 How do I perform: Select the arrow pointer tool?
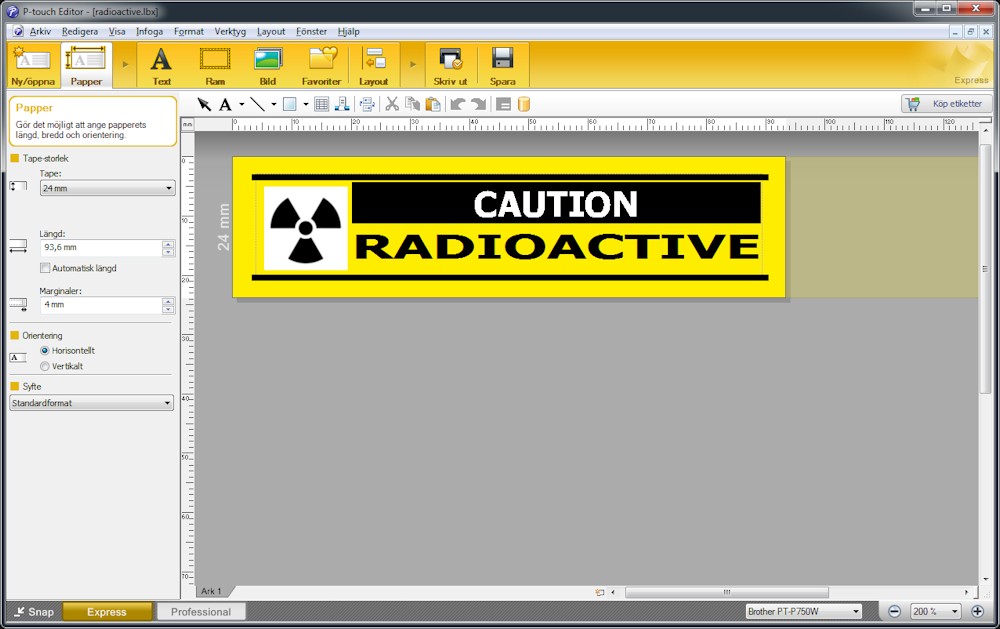click(x=204, y=104)
